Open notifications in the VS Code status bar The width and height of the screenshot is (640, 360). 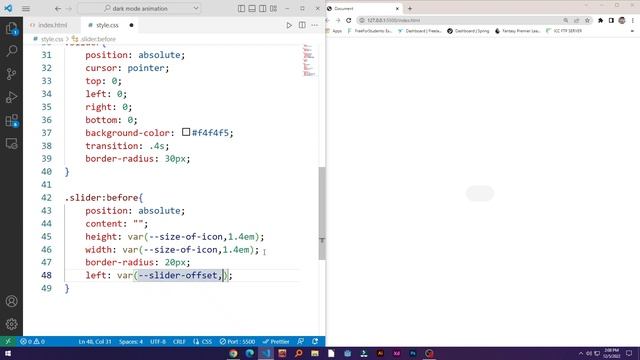(x=315, y=341)
